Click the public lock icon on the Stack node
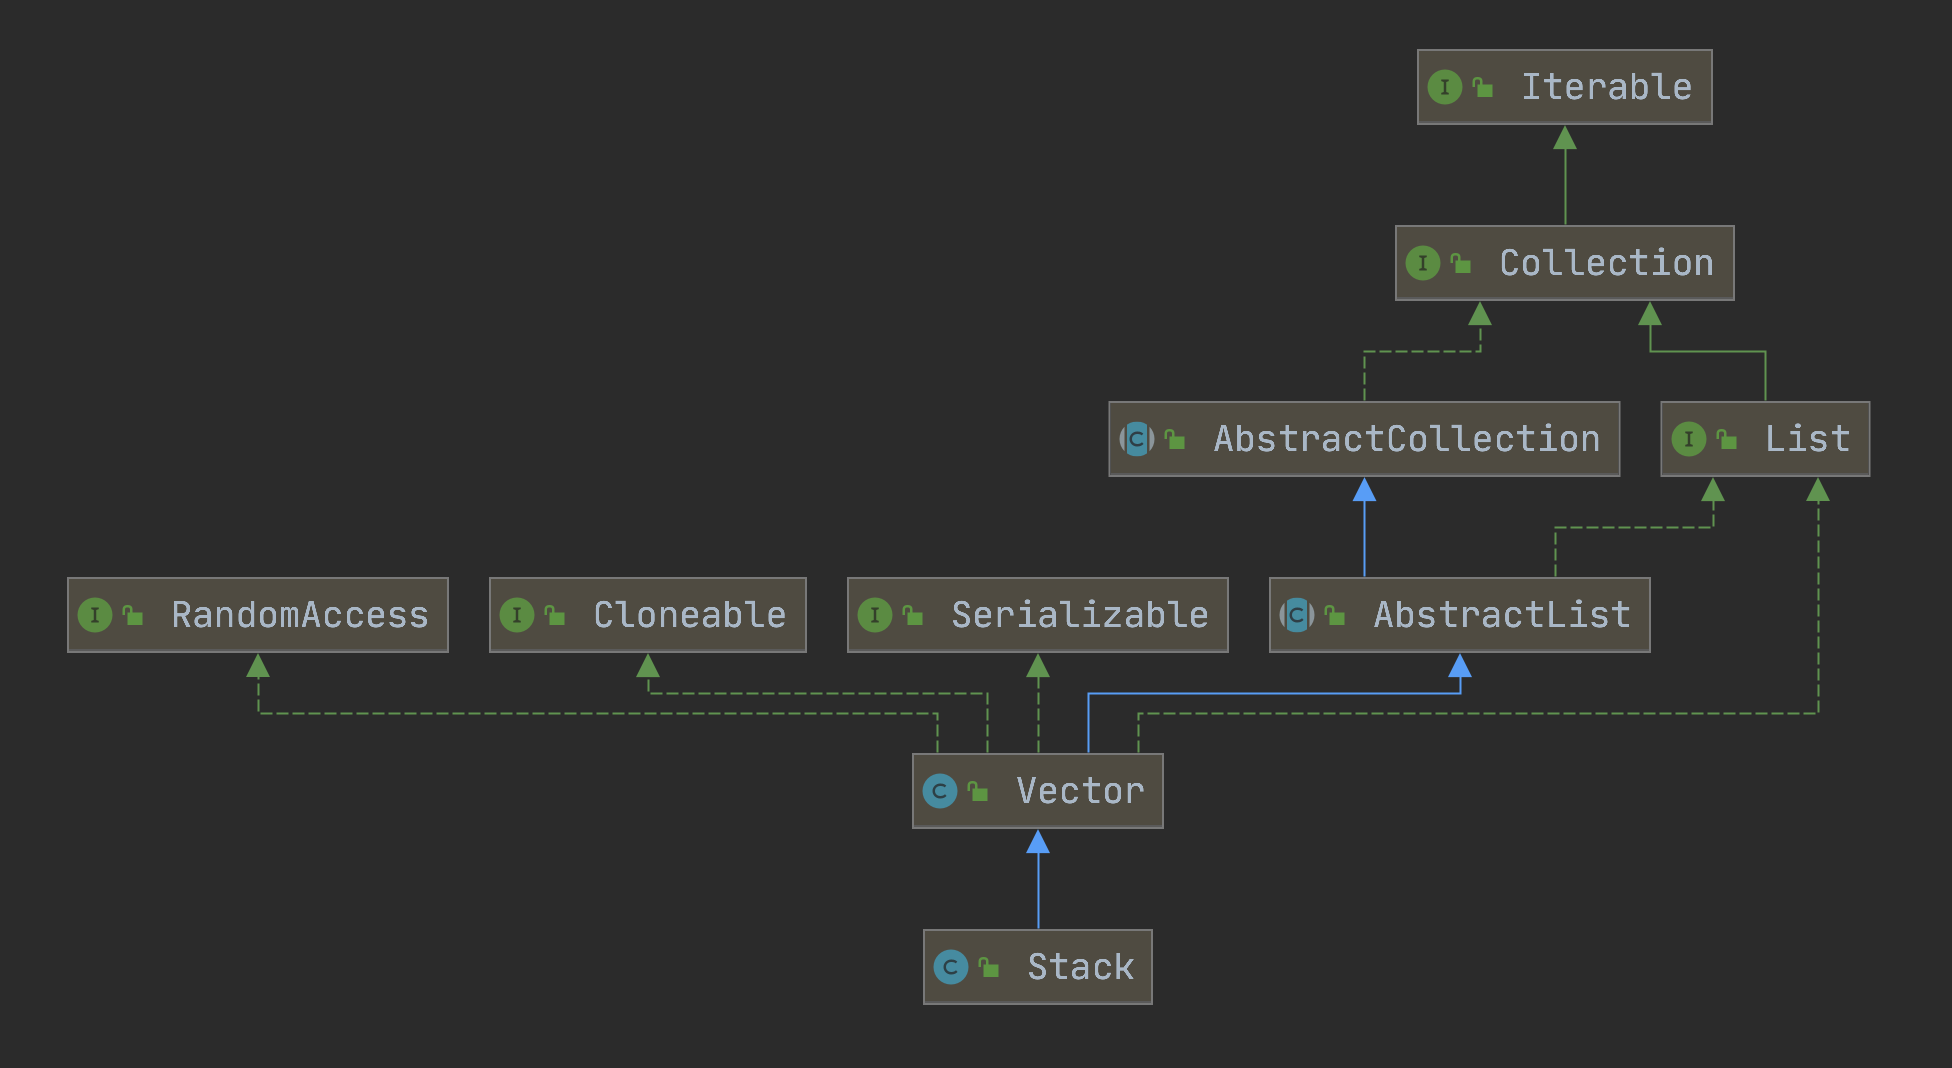Image resolution: width=1952 pixels, height=1068 pixels. tap(989, 968)
